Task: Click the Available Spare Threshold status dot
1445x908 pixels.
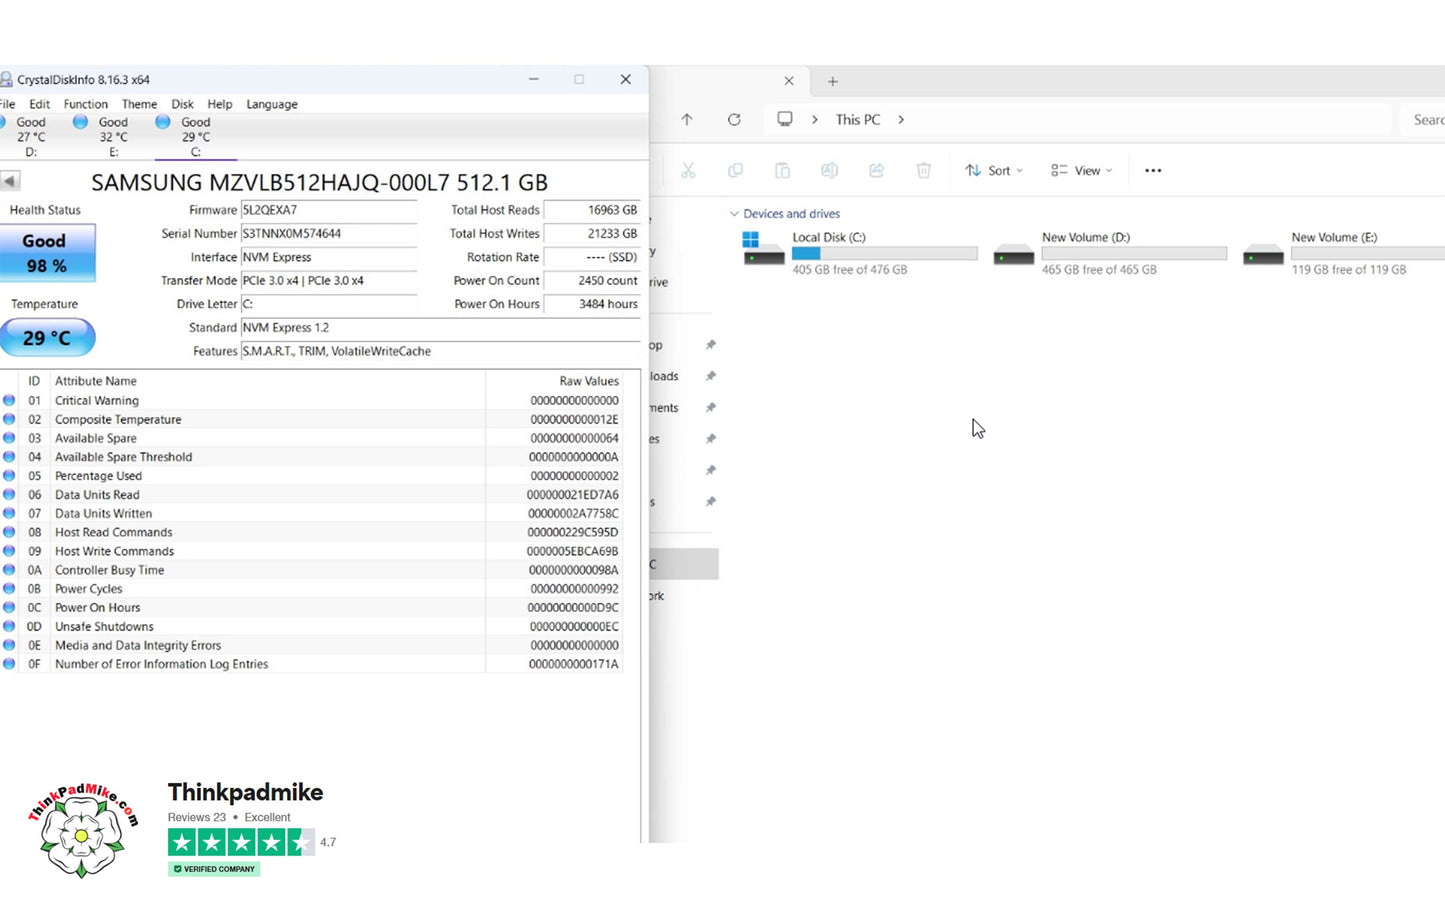Action: [9, 457]
